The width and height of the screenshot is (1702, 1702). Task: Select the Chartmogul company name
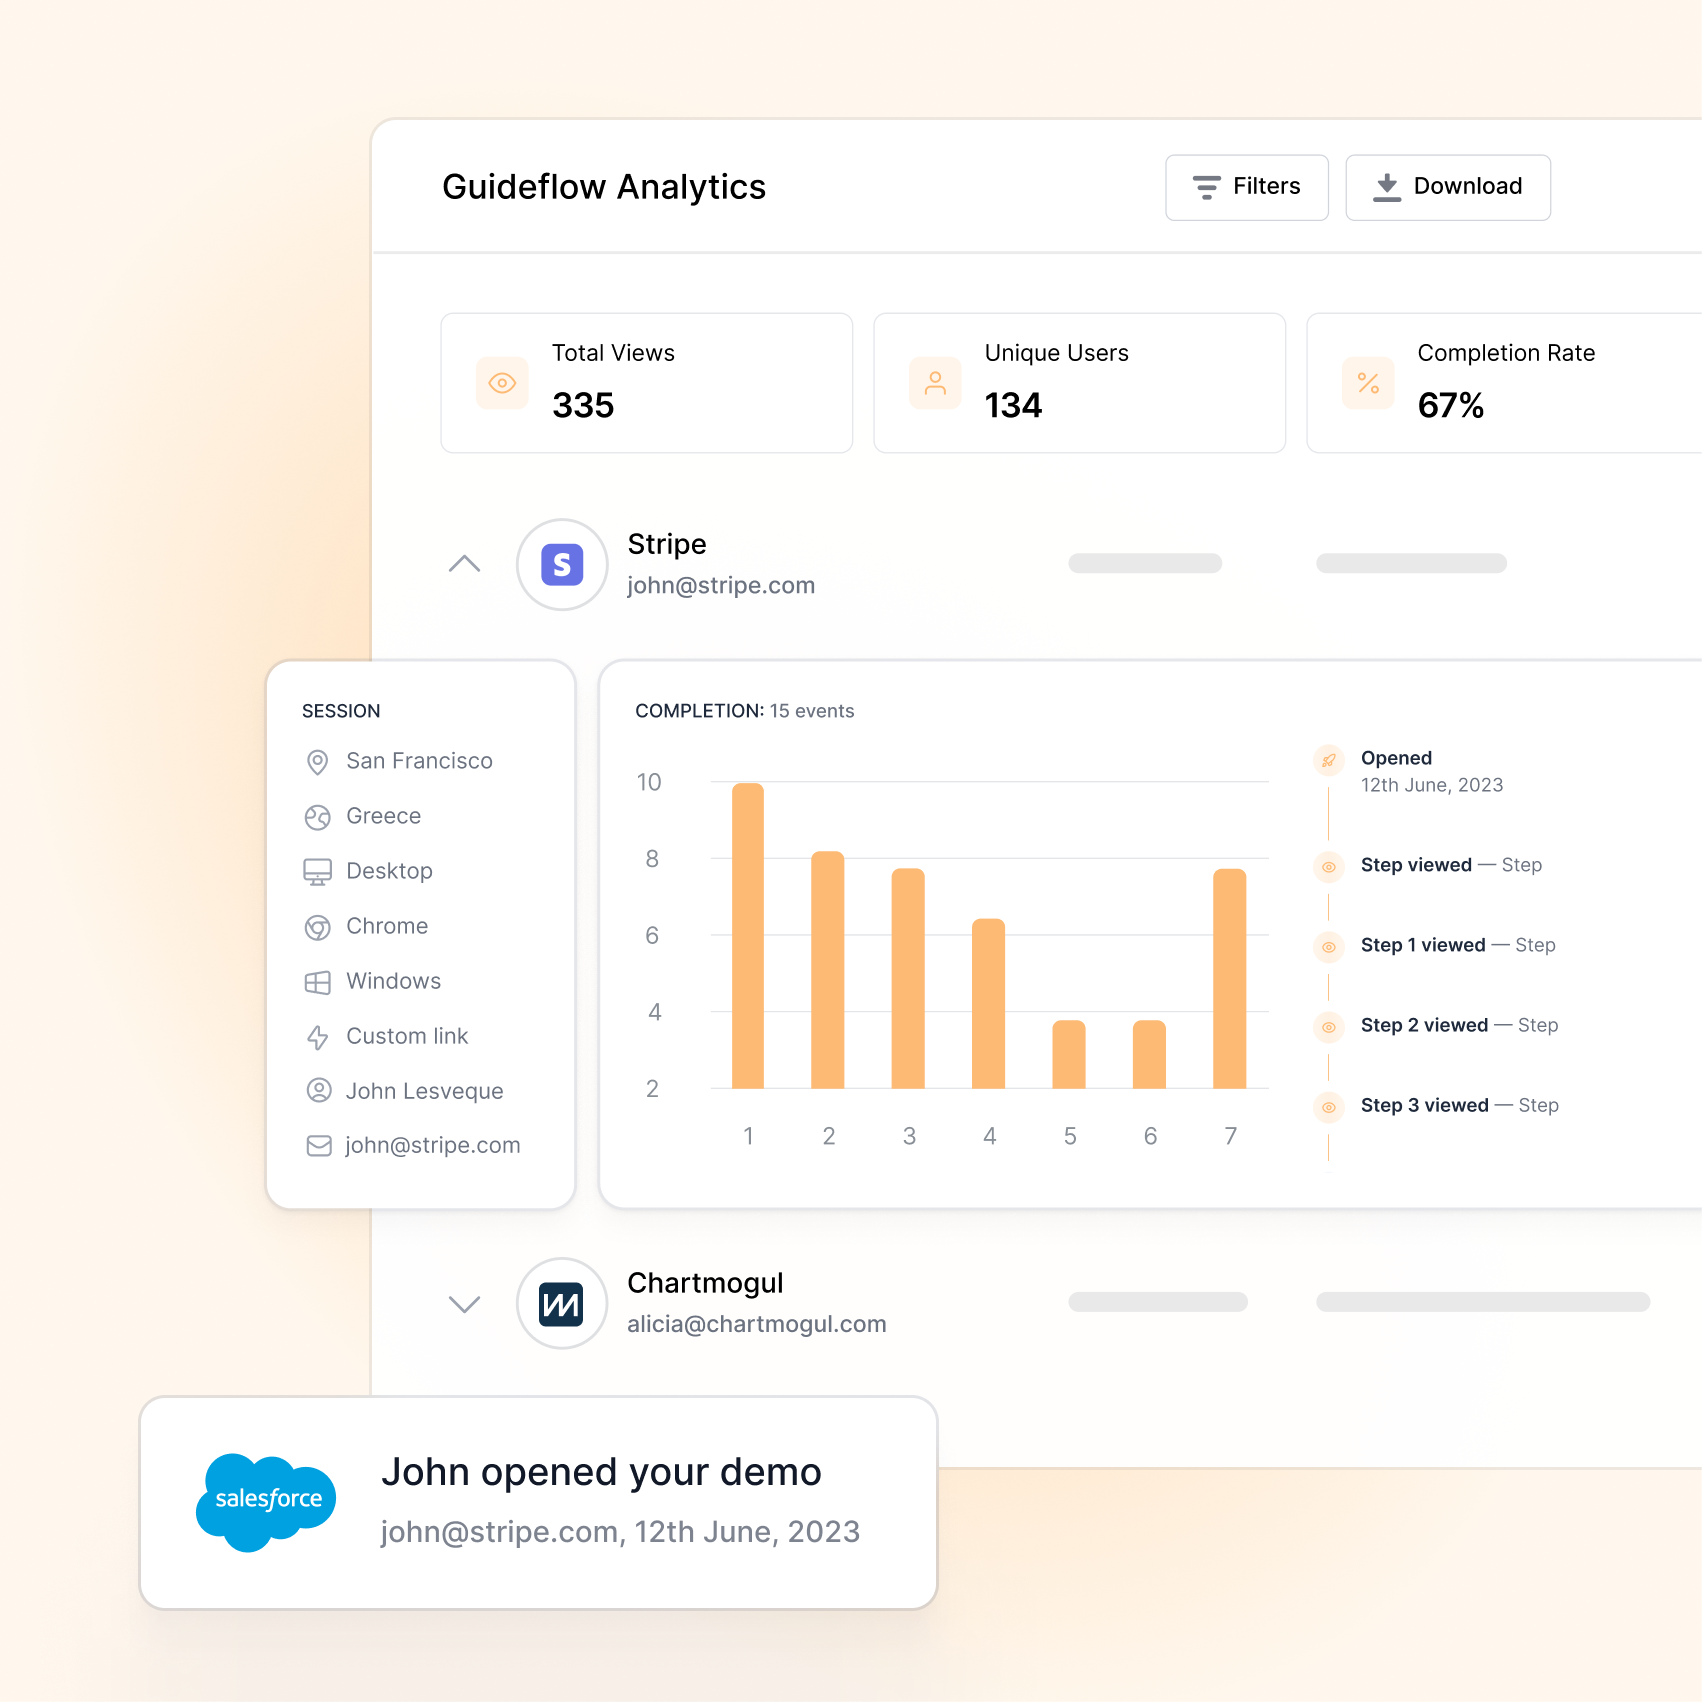(705, 1283)
